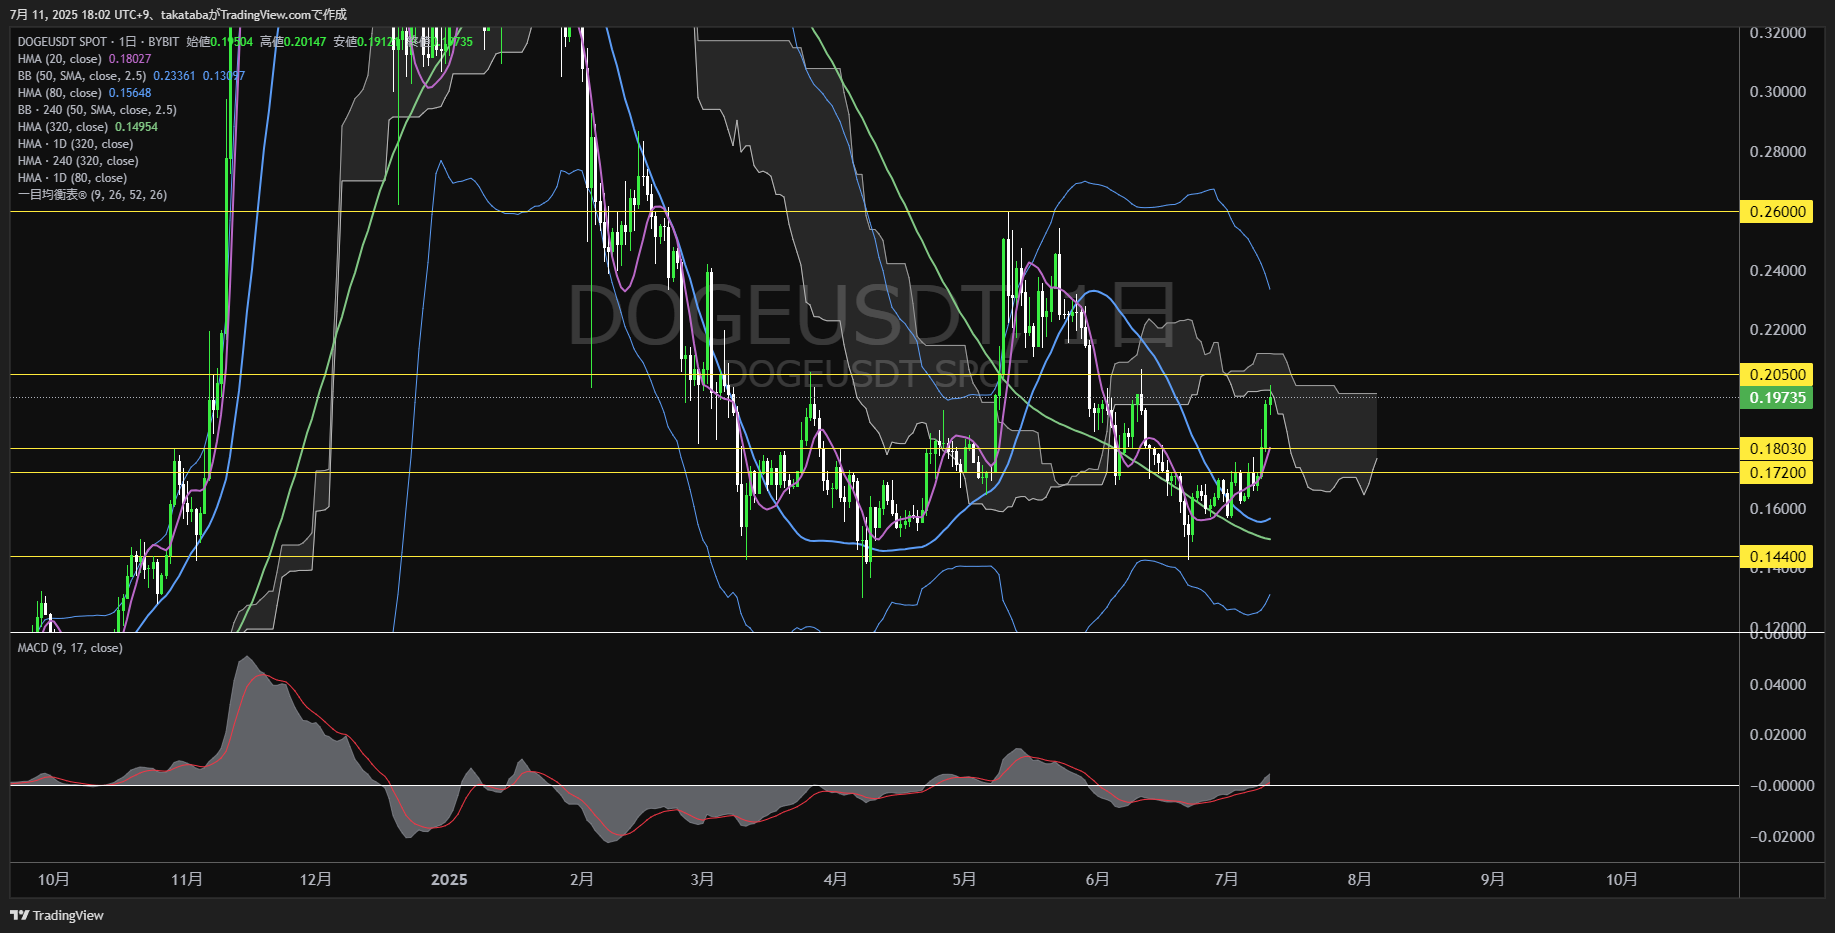Click the HMA 80 value 0.15648

pyautogui.click(x=130, y=93)
